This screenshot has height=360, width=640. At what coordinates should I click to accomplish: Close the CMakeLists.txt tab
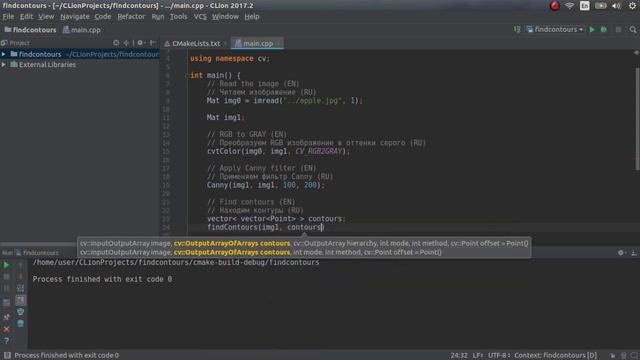coord(225,43)
